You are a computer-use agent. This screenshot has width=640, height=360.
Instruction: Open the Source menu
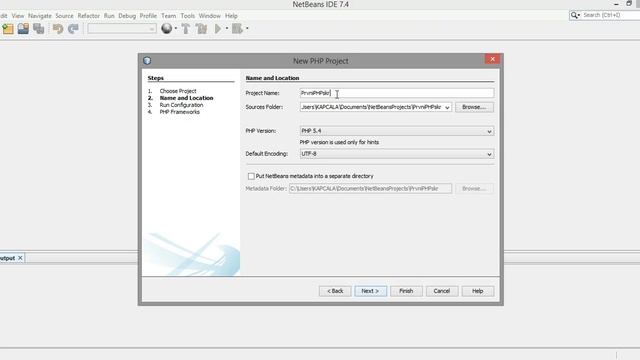(64, 16)
